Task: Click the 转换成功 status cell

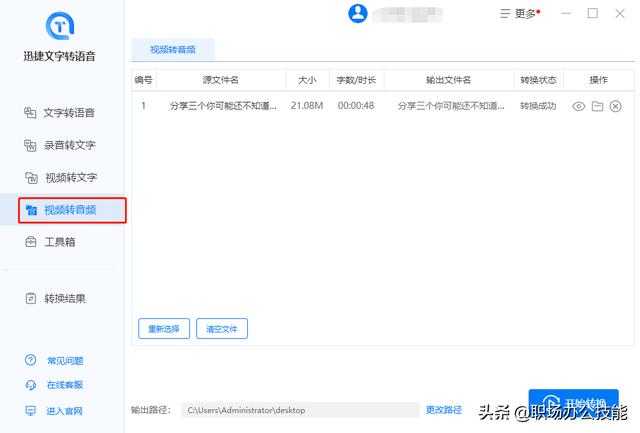Action: click(538, 106)
